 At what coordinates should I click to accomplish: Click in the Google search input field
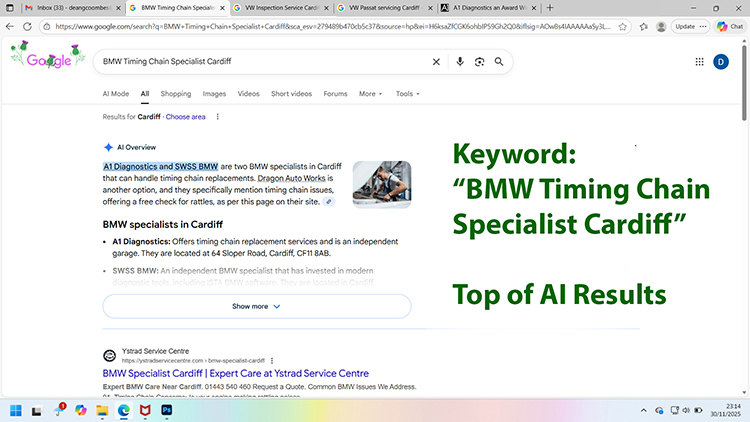coord(260,62)
